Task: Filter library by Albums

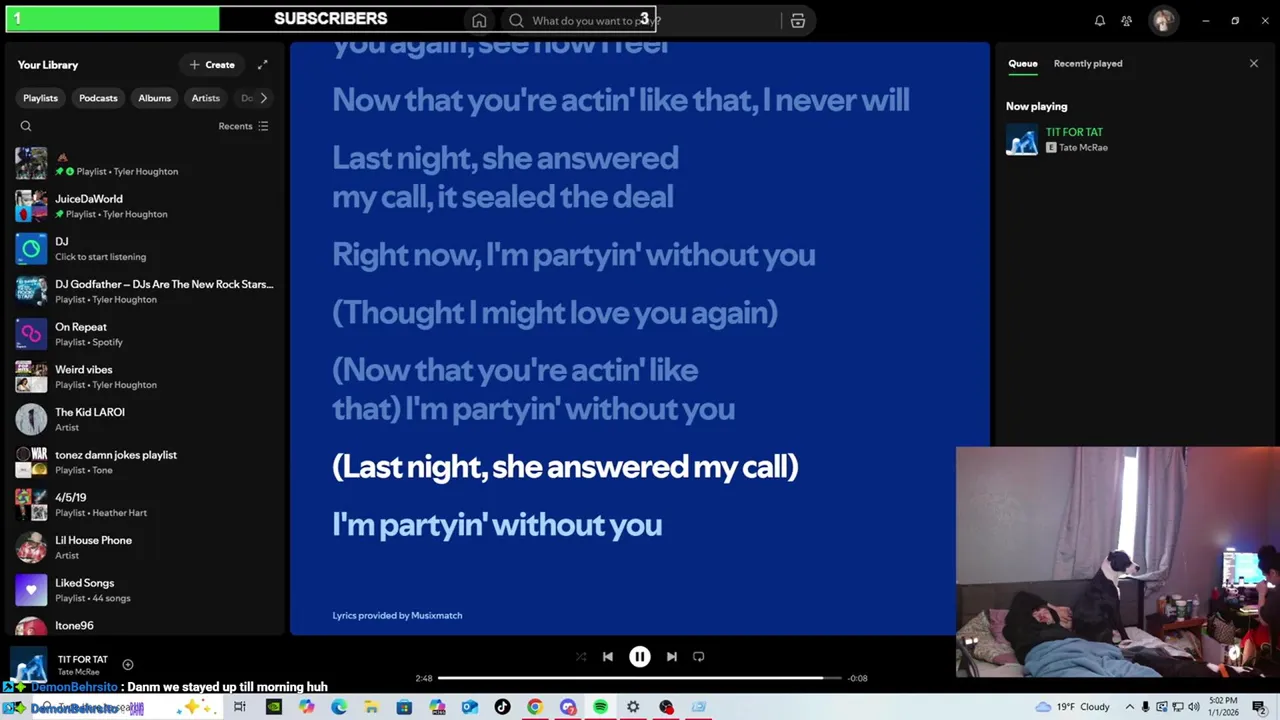Action: (x=154, y=98)
